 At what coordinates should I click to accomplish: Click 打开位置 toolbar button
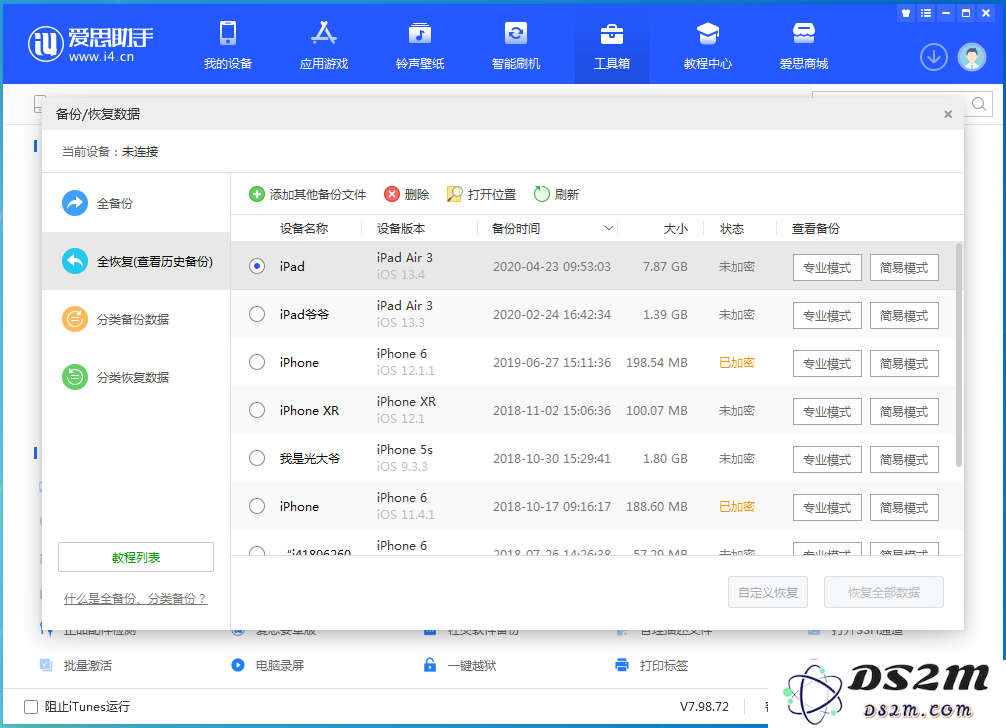coord(481,194)
